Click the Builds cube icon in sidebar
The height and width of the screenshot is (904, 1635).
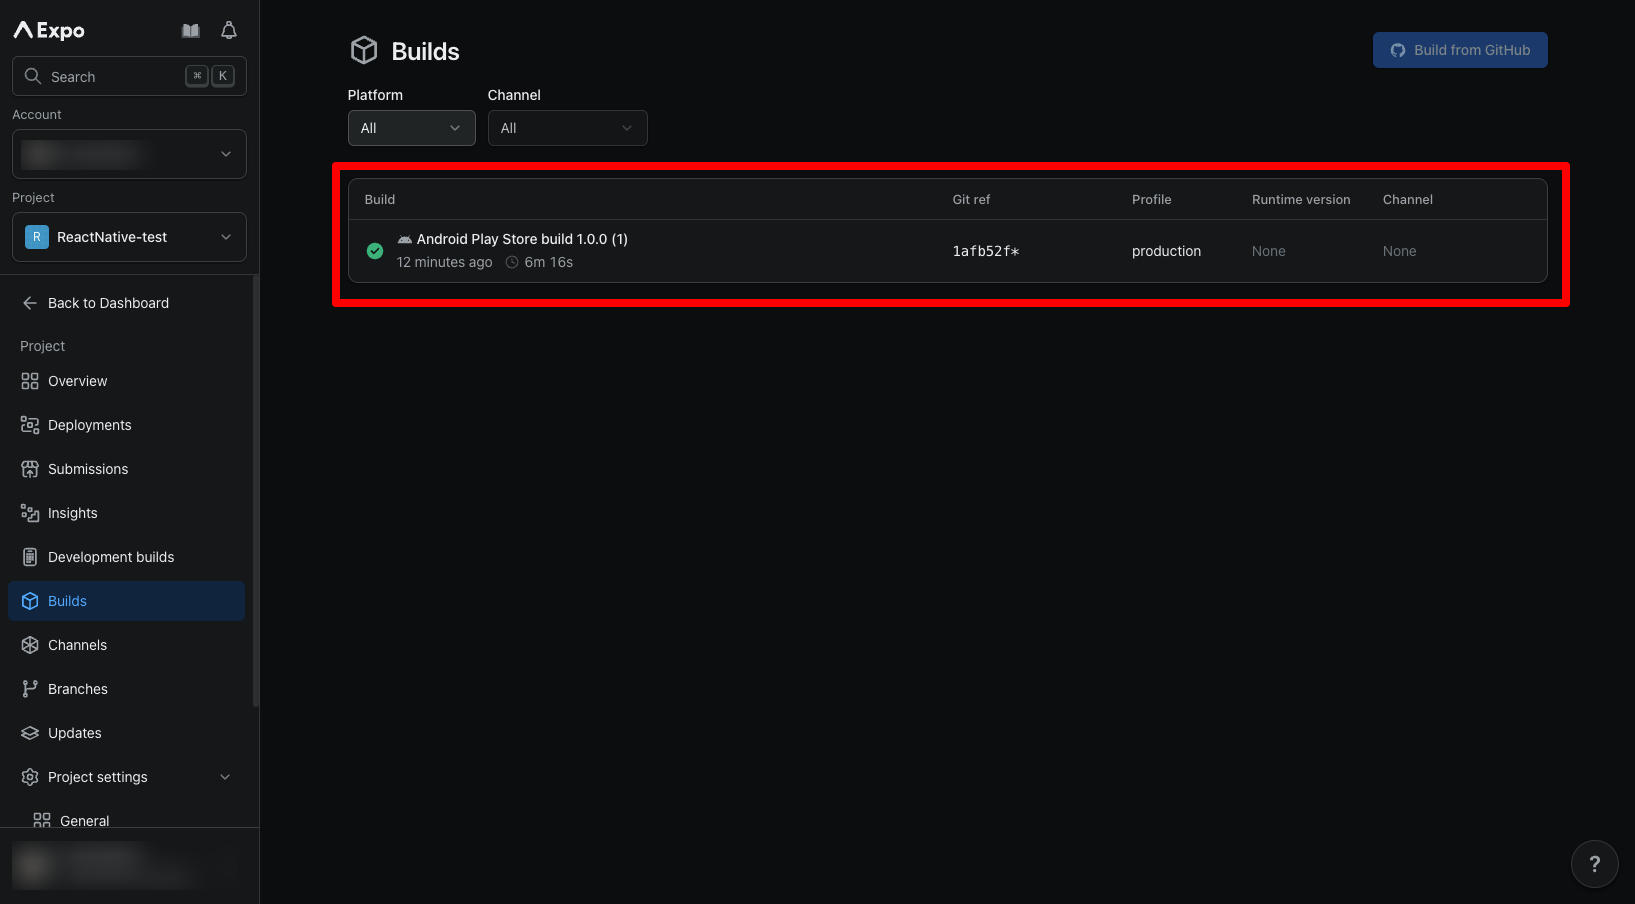coord(30,601)
